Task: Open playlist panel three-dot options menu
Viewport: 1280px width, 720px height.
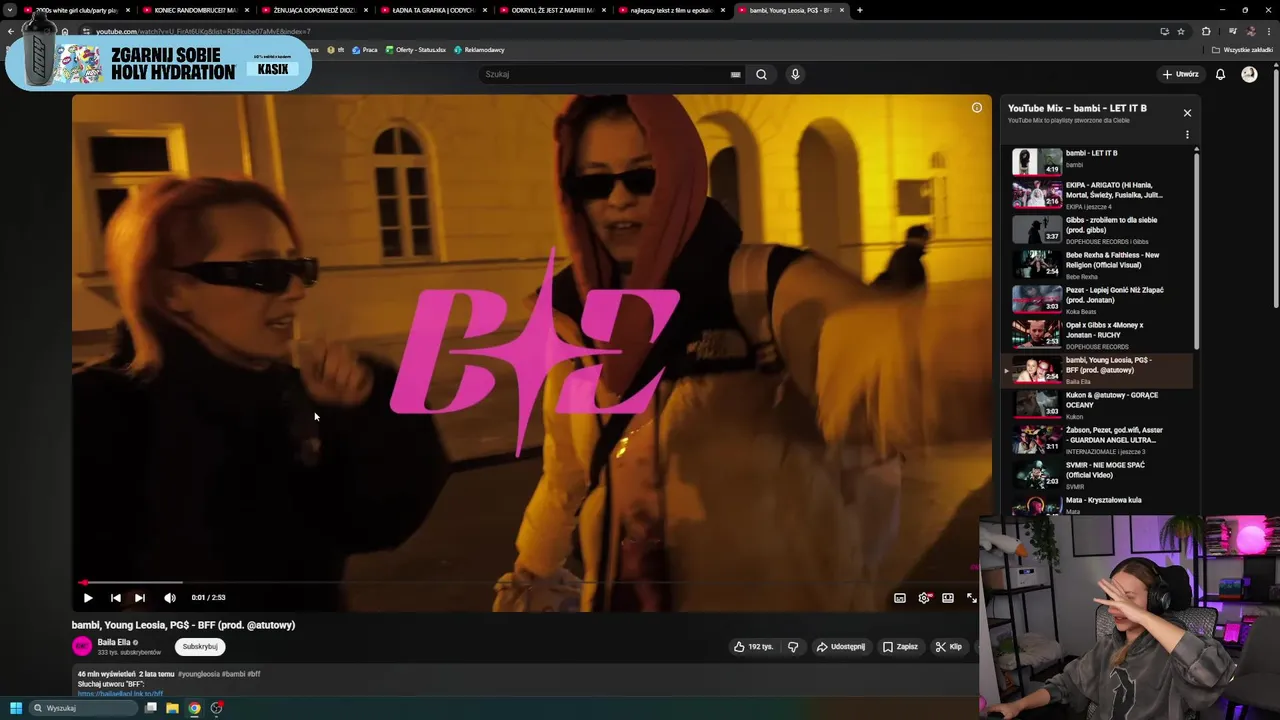Action: tap(1187, 134)
